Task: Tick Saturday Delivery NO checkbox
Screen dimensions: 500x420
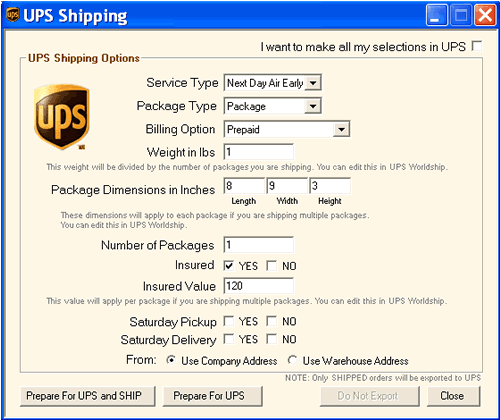Action: pos(272,339)
